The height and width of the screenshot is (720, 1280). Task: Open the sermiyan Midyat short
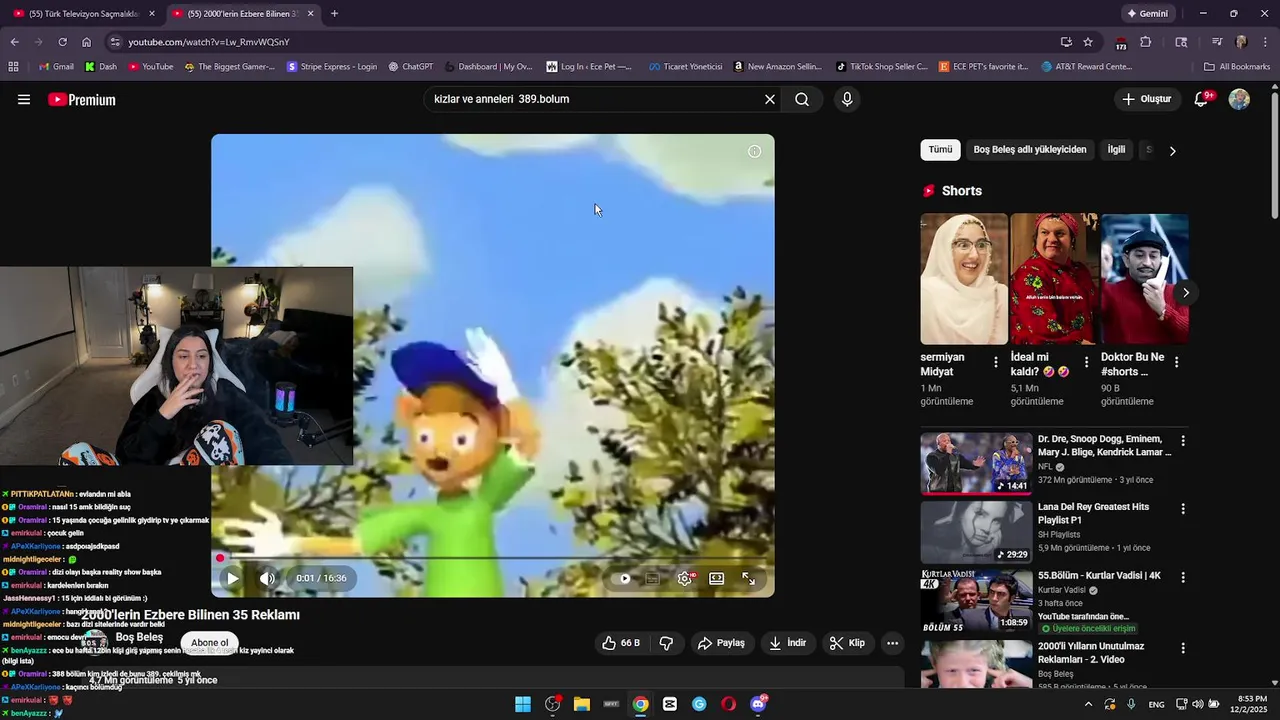pyautogui.click(x=964, y=279)
